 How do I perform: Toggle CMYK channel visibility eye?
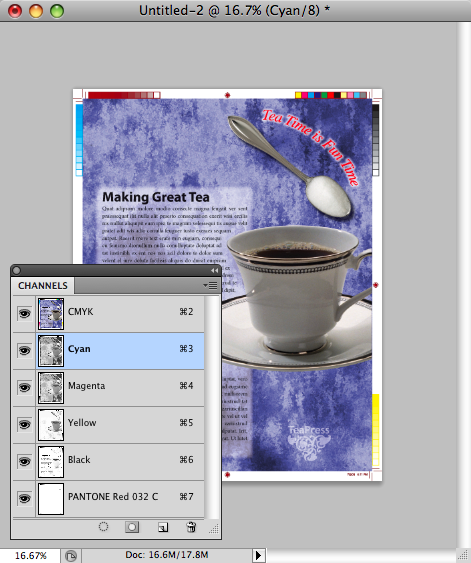24,313
